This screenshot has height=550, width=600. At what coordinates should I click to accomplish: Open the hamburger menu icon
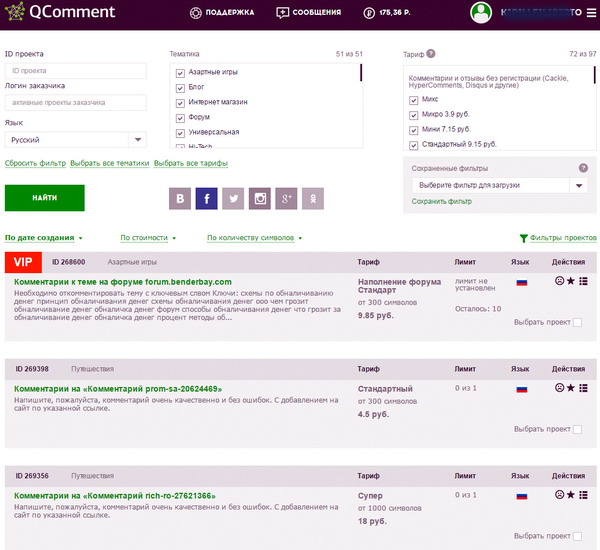[591, 13]
